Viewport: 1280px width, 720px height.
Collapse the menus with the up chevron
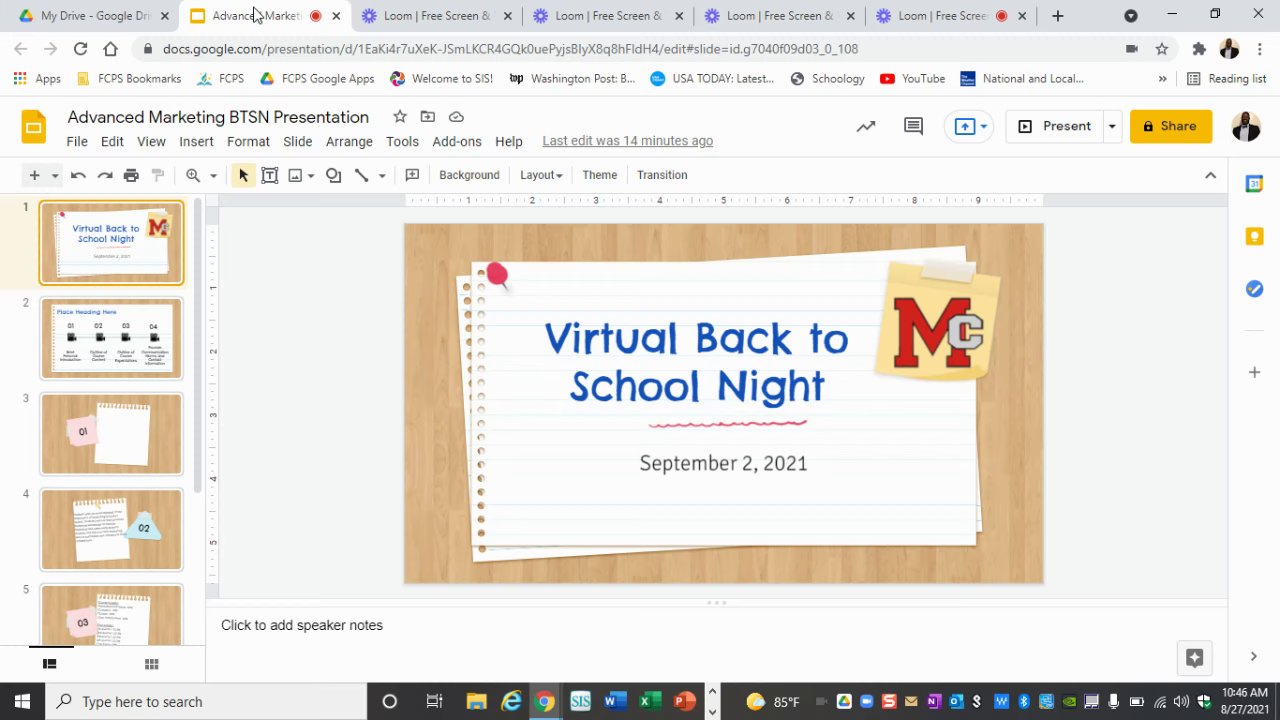pyautogui.click(x=1210, y=175)
